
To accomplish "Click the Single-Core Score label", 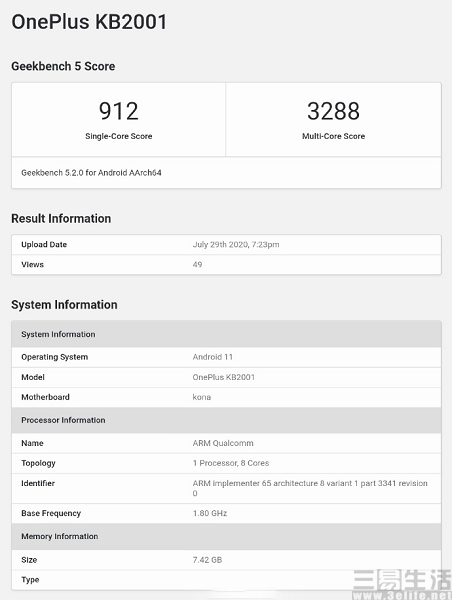I will pyautogui.click(x=119, y=136).
